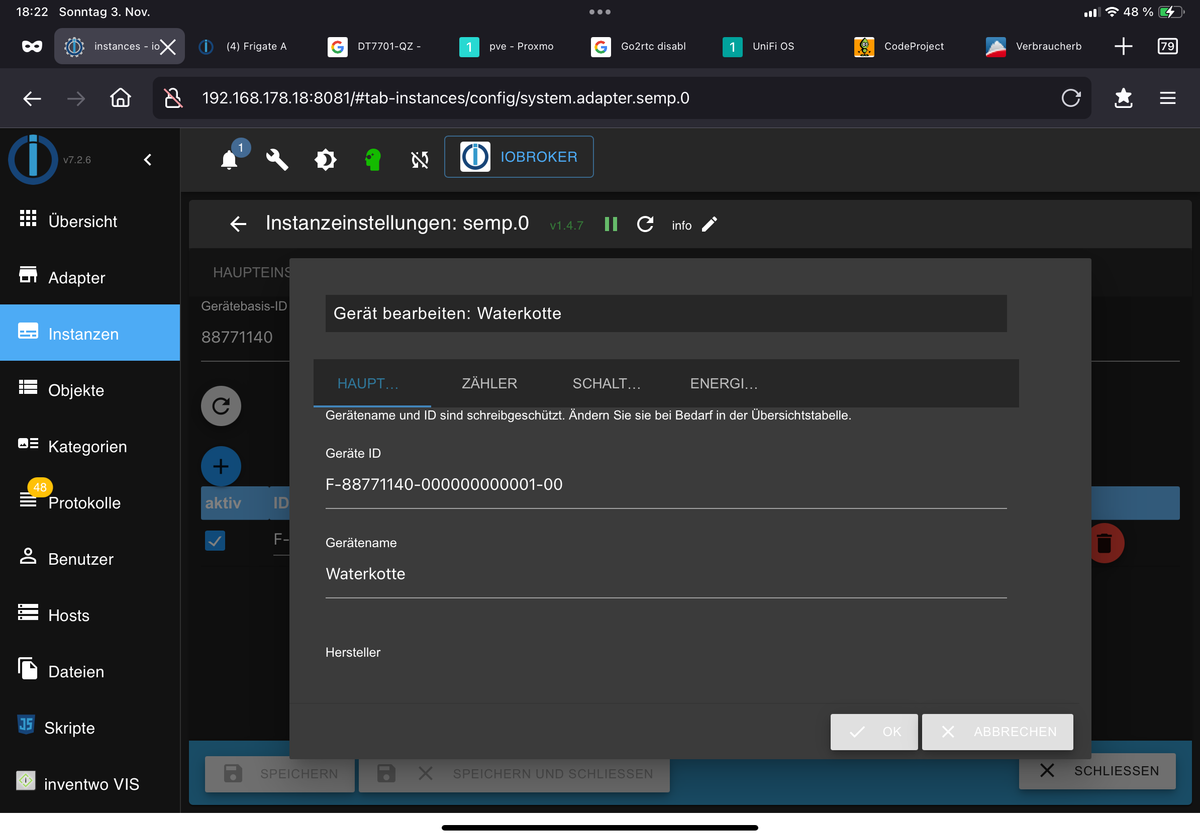This screenshot has width=1200, height=838.
Task: Switch to the ZÄHLER tab
Action: point(489,383)
